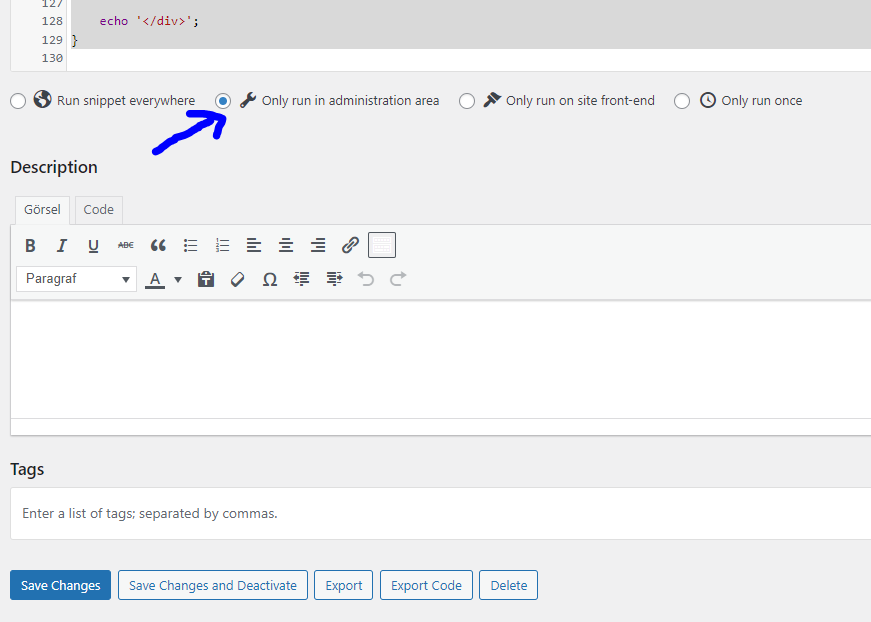Create a bulleted list
The height and width of the screenshot is (622, 871).
tap(191, 245)
